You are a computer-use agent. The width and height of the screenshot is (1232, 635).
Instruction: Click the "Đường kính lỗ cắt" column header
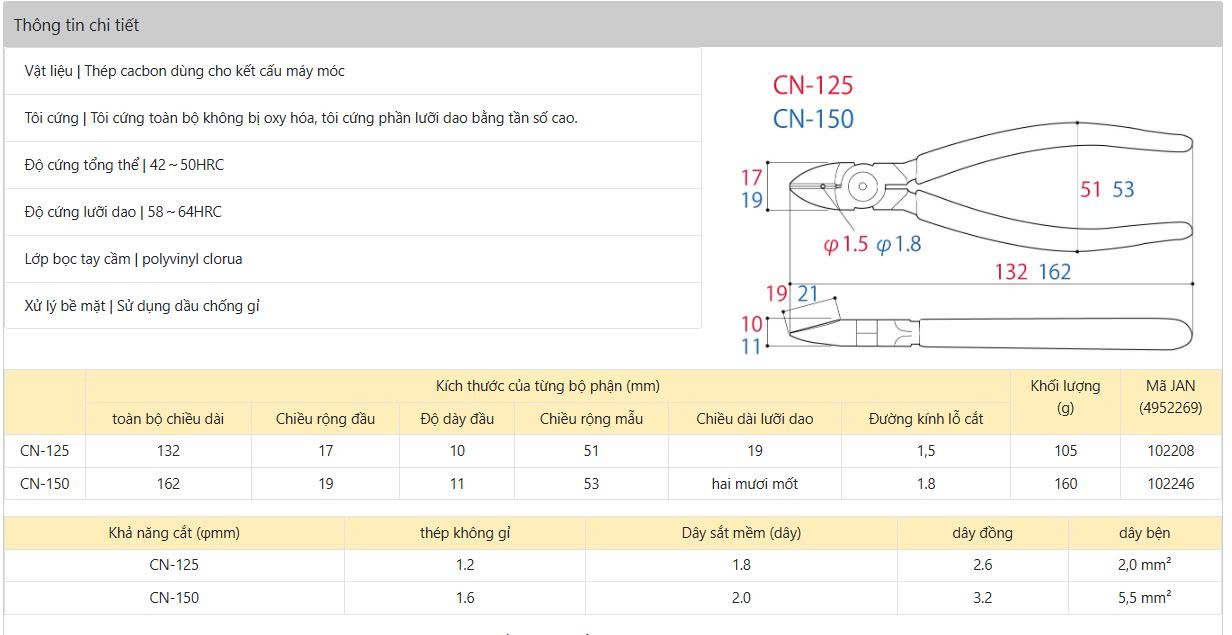click(926, 419)
